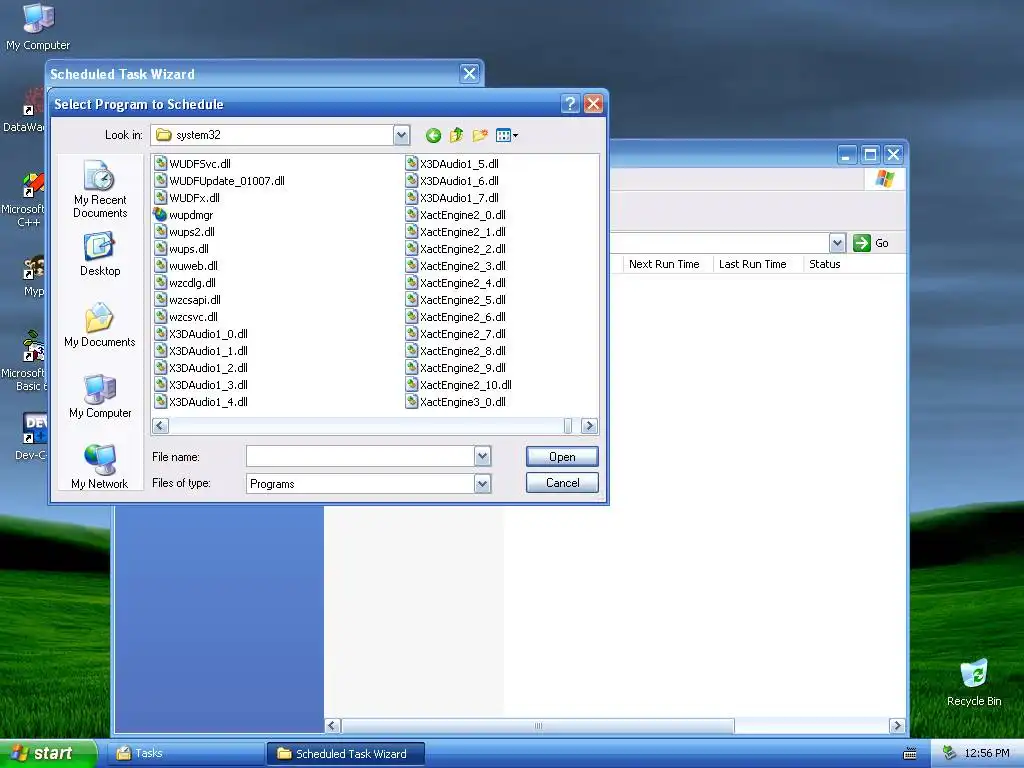Select XactEngine2_6.dll file
The height and width of the screenshot is (768, 1024).
point(456,317)
